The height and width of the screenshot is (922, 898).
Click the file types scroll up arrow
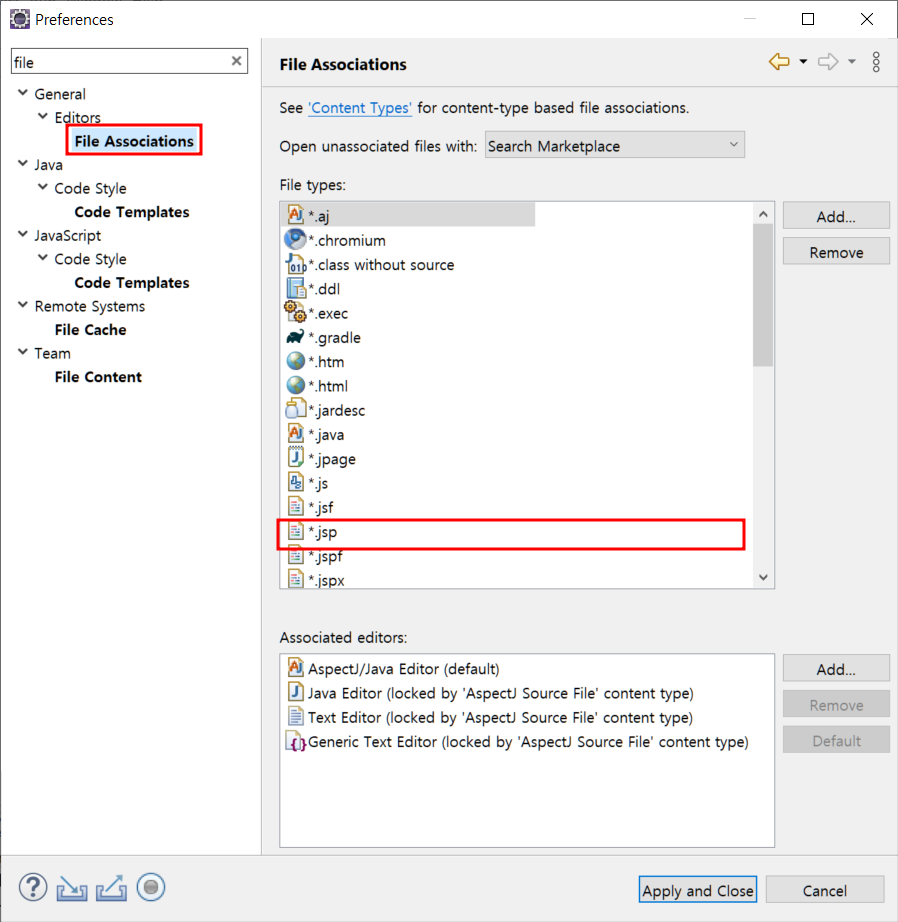click(x=763, y=214)
